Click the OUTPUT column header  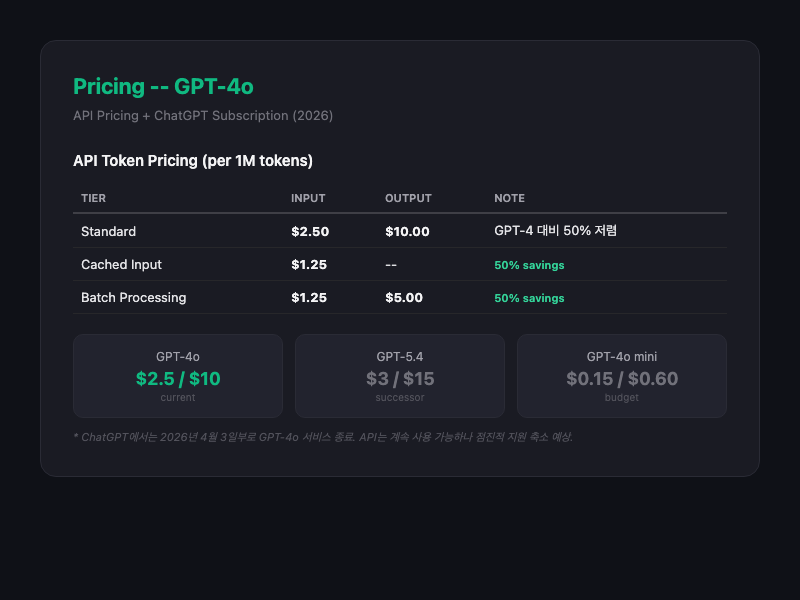[408, 198]
